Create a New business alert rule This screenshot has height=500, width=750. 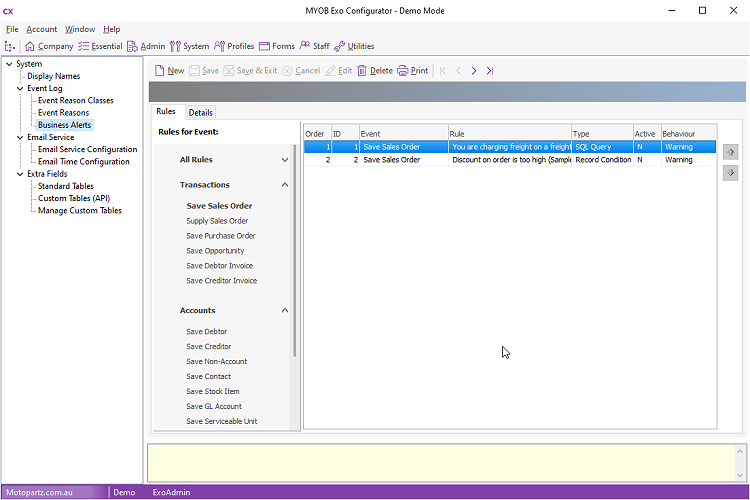click(x=169, y=71)
